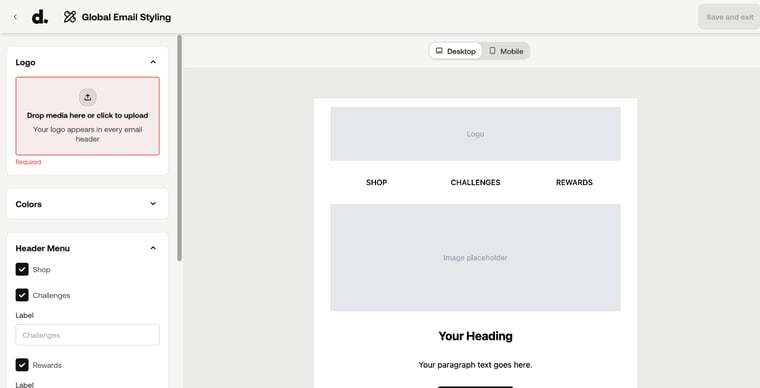This screenshot has width=760, height=388.
Task: Click the 'Colors' section heading
Action: click(29, 204)
